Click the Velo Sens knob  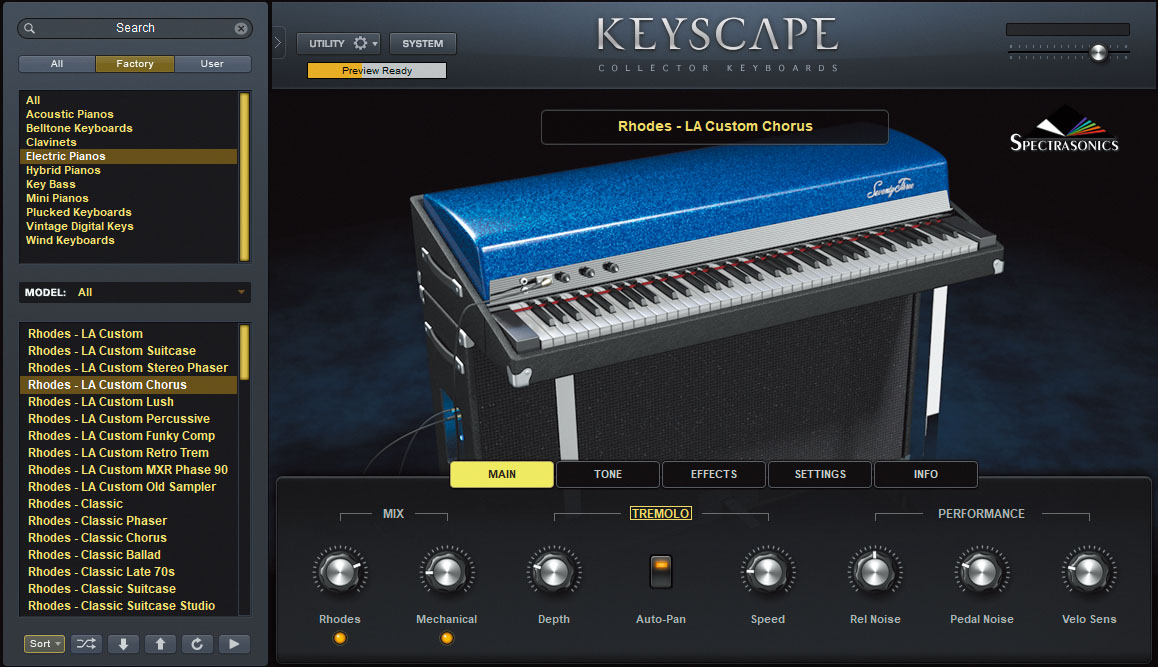click(x=1089, y=572)
